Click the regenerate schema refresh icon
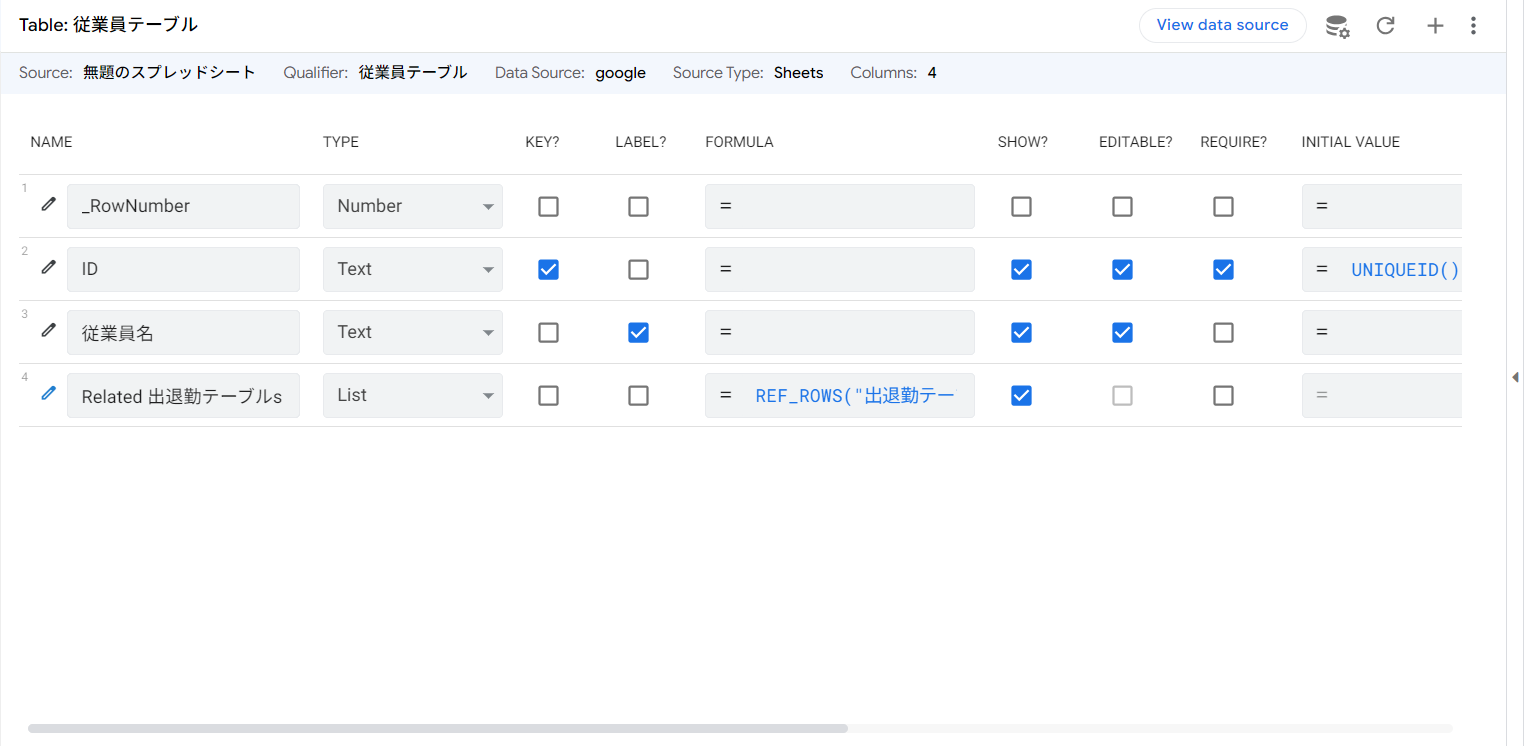Image resolution: width=1540 pixels, height=746 pixels. [1385, 26]
